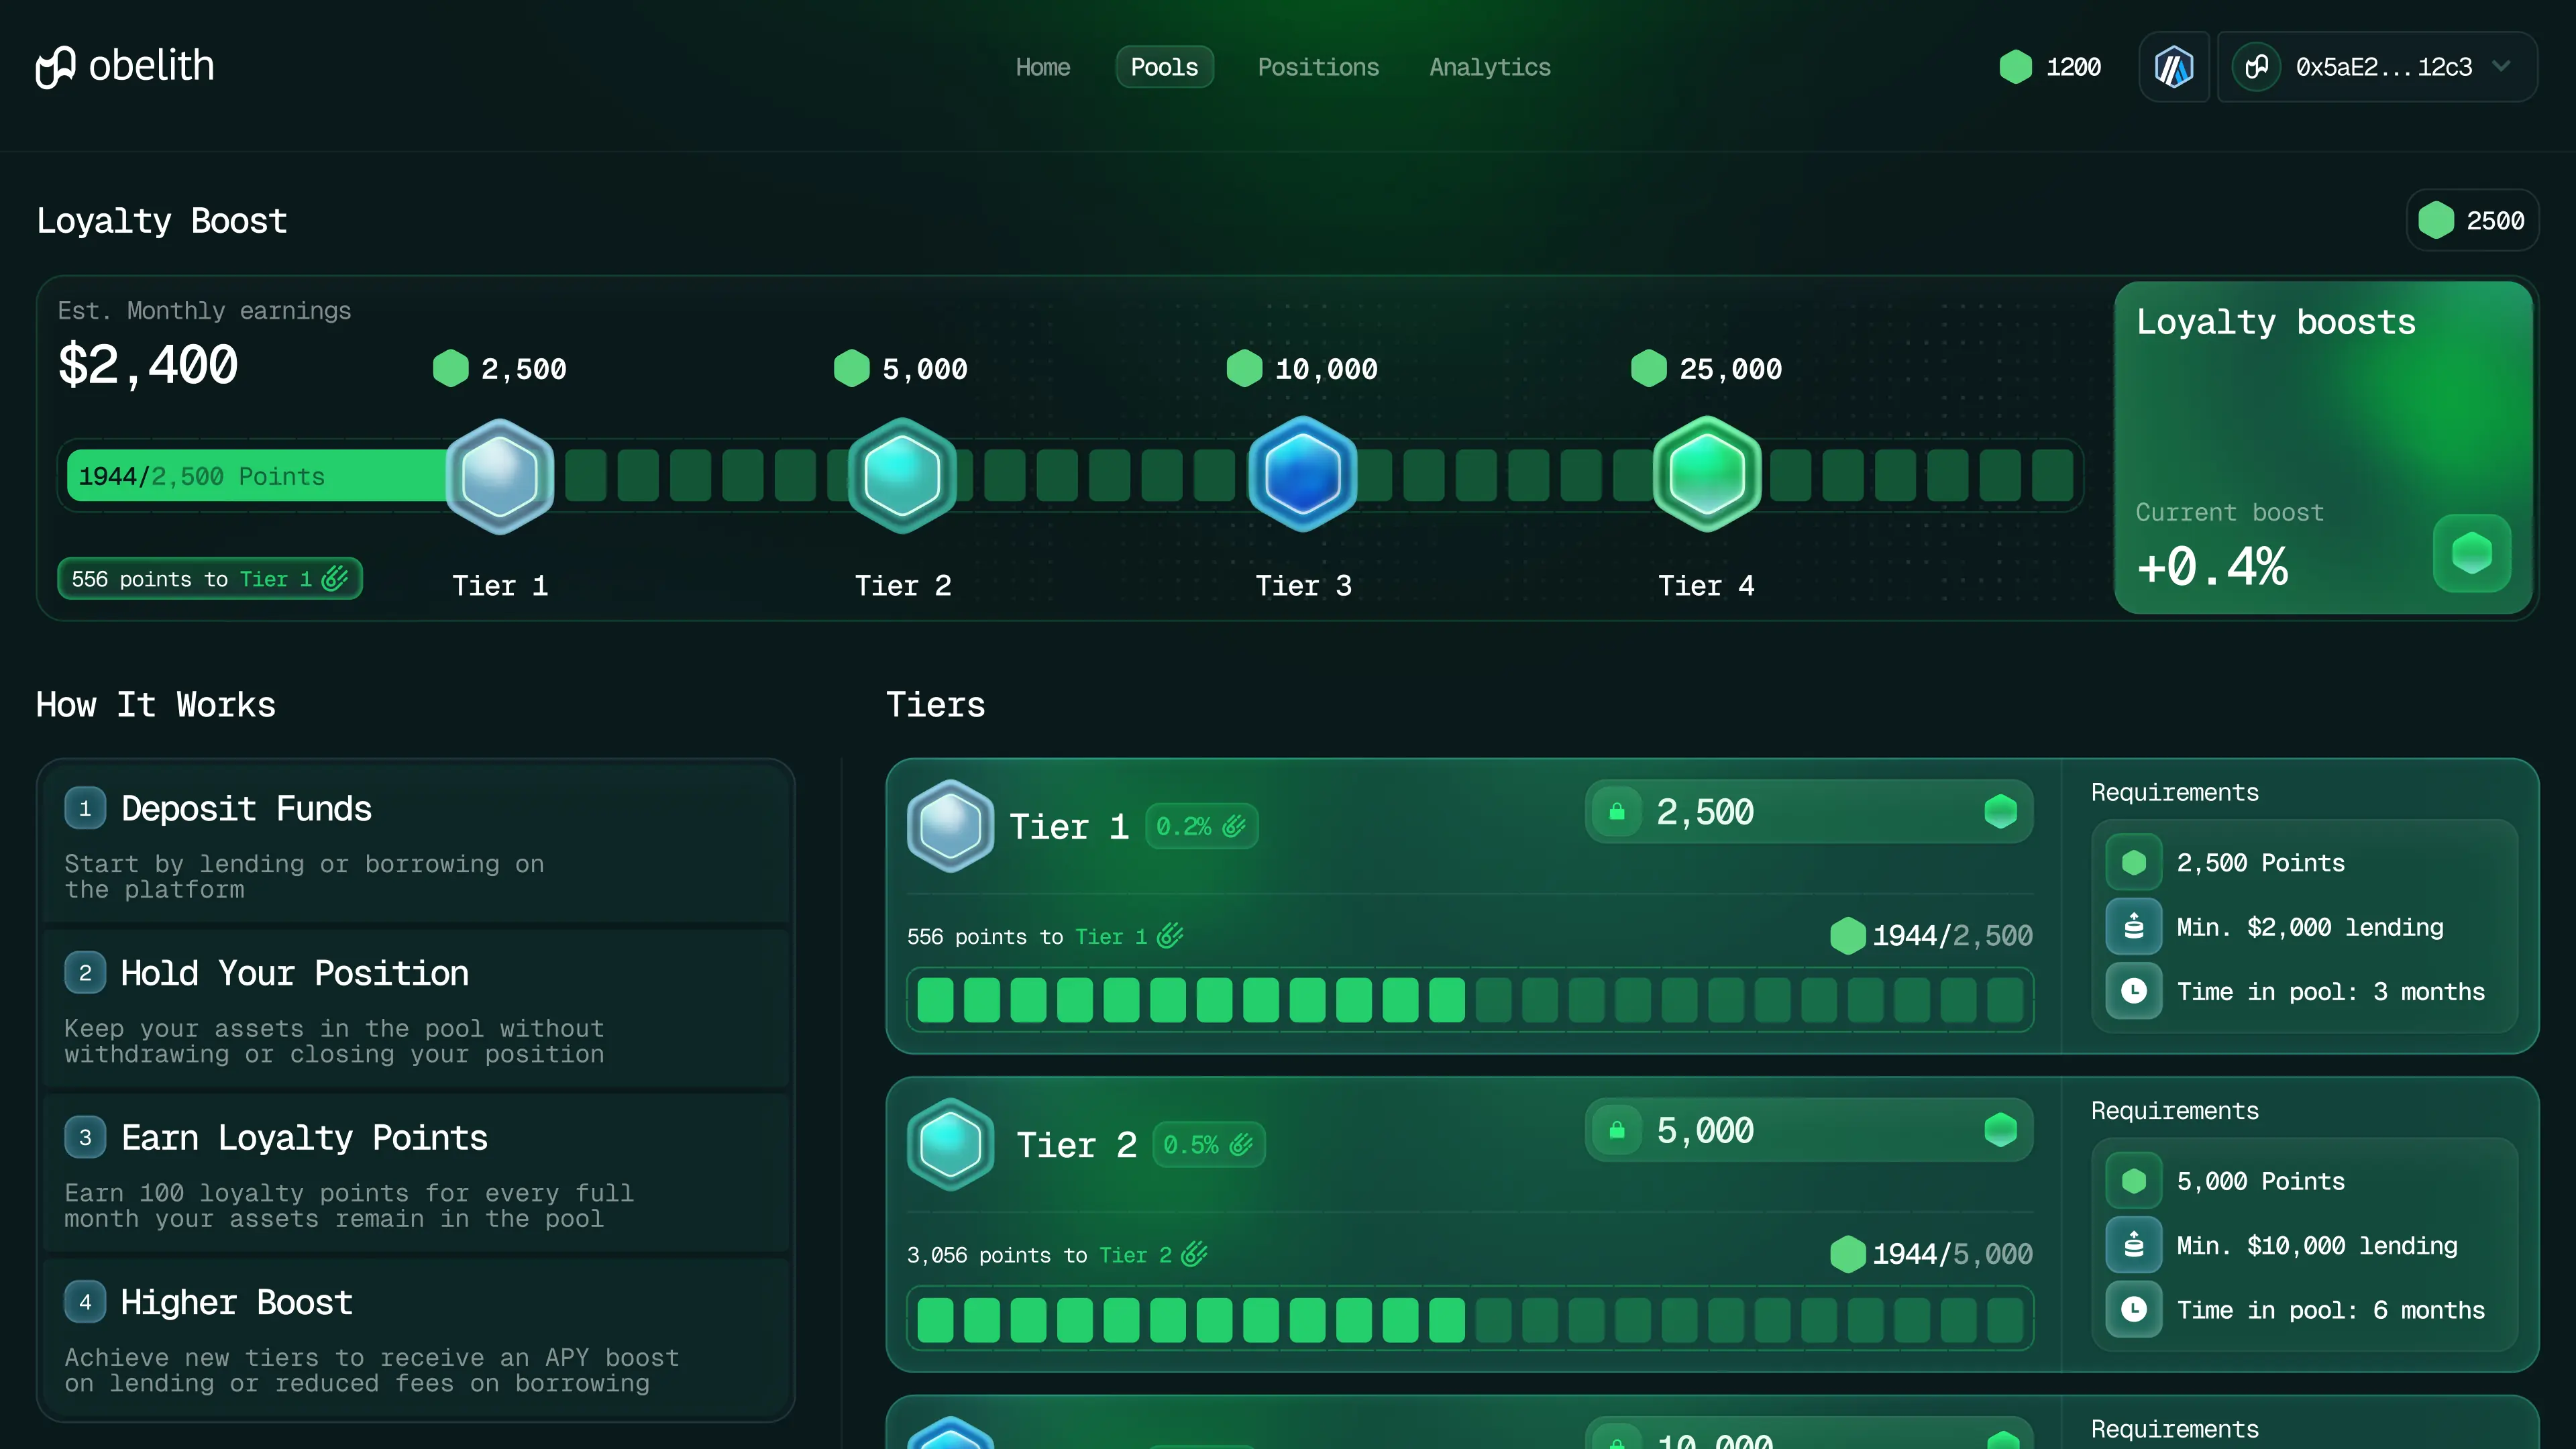Open step 1 Deposit Funds
Viewport: 2576px width, 1449px height.
coord(416,843)
